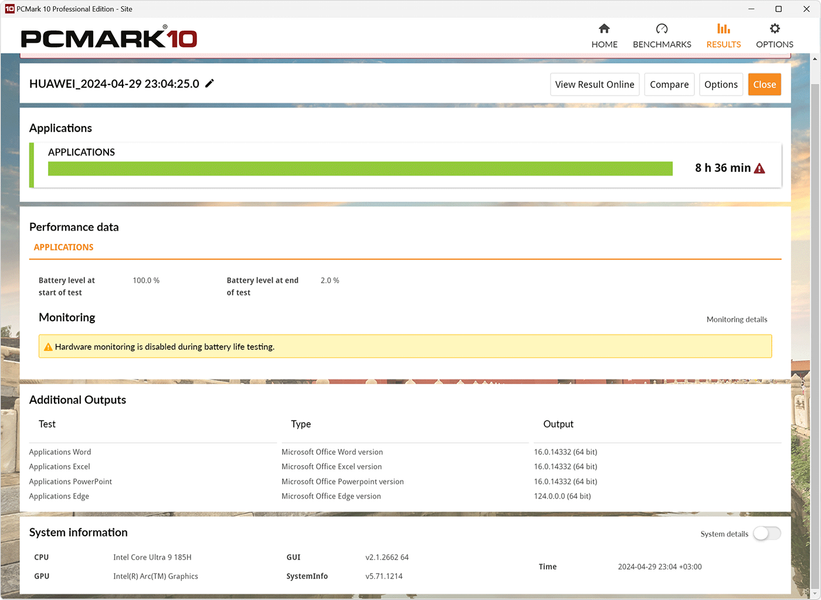Click the orange Close button
The height and width of the screenshot is (600, 821).
[764, 84]
